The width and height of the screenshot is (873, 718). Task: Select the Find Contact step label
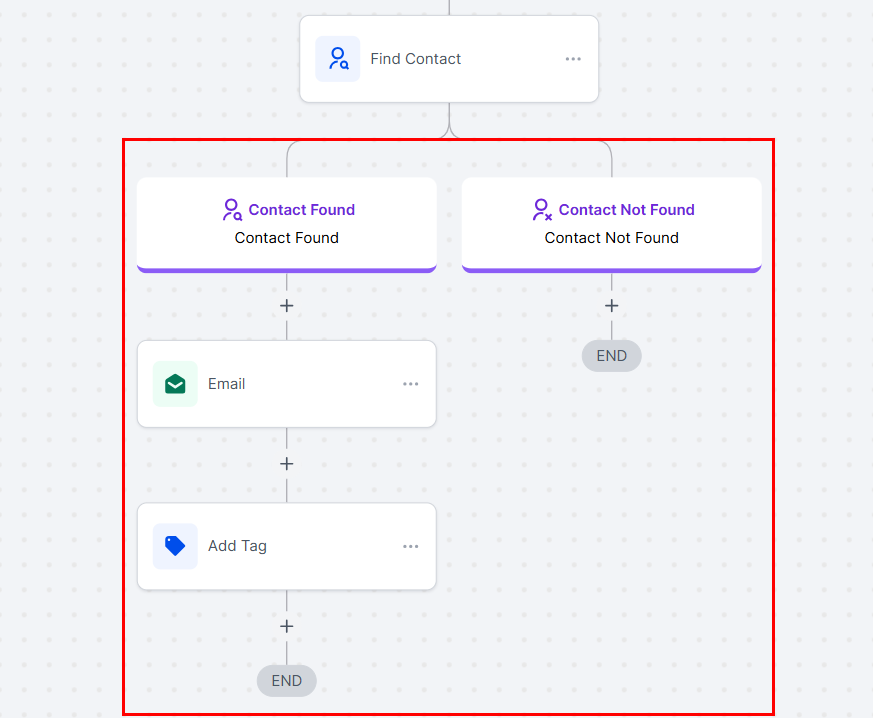tap(416, 59)
